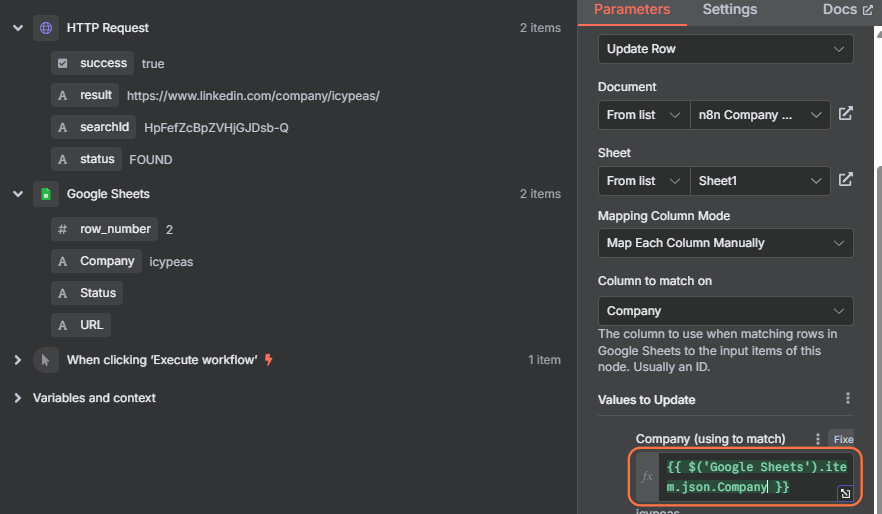The width and height of the screenshot is (882, 514).
Task: Switch Company field to Fixed mode
Action: [842, 439]
